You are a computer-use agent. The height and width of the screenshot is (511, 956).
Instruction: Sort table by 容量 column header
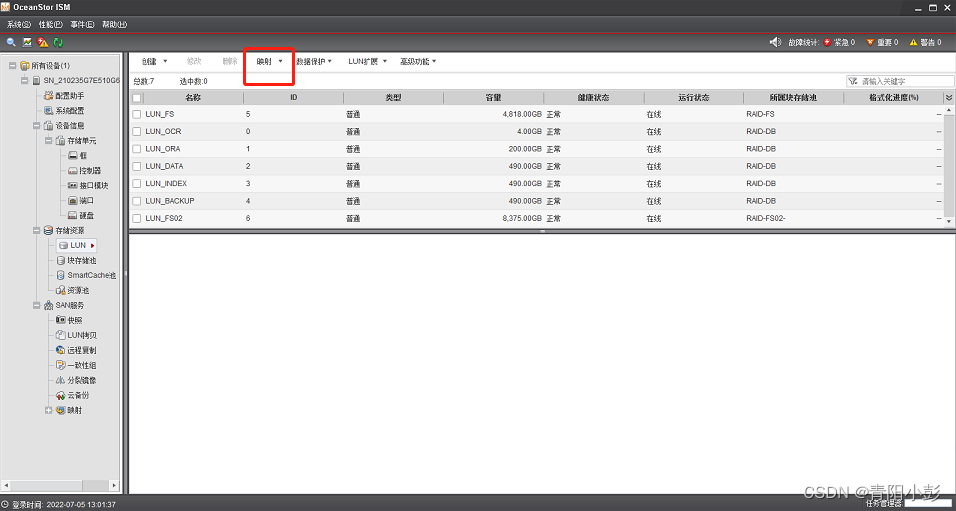click(x=493, y=98)
